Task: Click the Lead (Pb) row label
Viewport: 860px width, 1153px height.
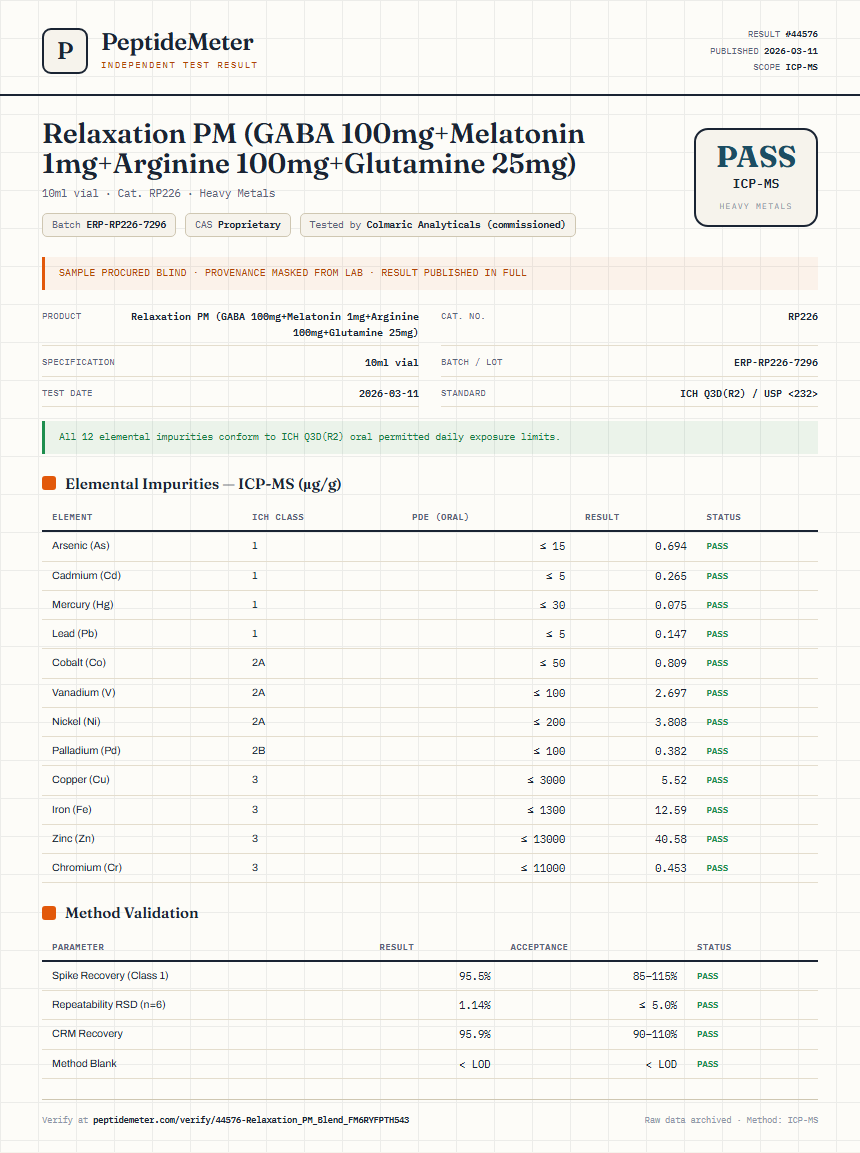Action: (74, 634)
